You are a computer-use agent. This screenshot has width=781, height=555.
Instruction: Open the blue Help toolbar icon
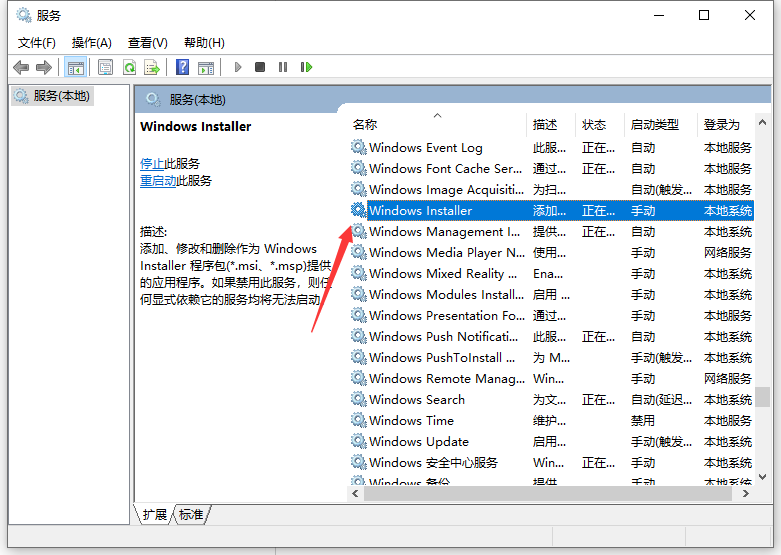click(183, 67)
